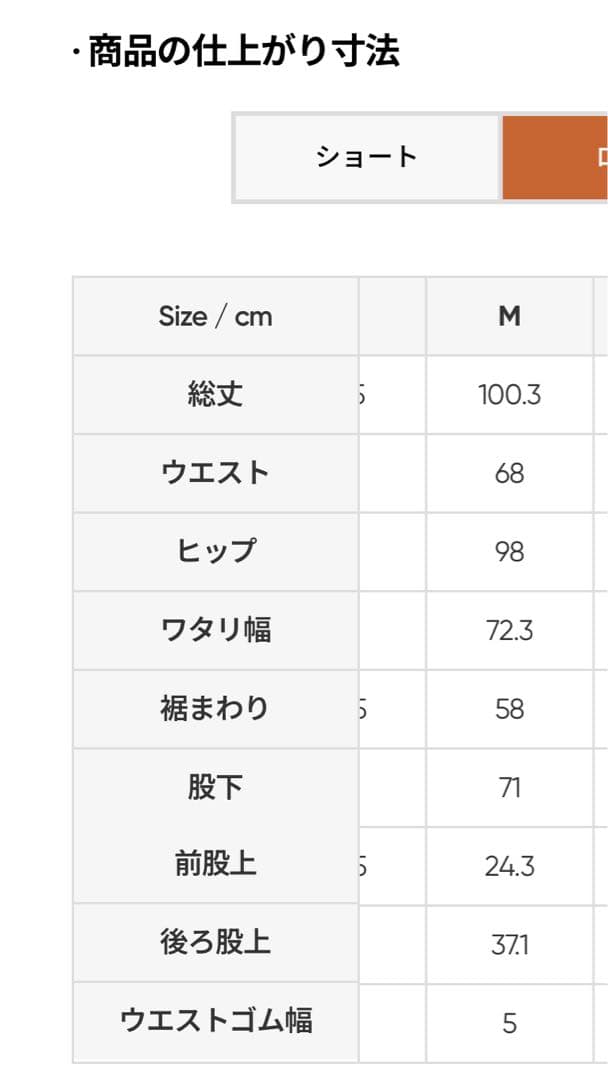Click the M column header

click(510, 315)
